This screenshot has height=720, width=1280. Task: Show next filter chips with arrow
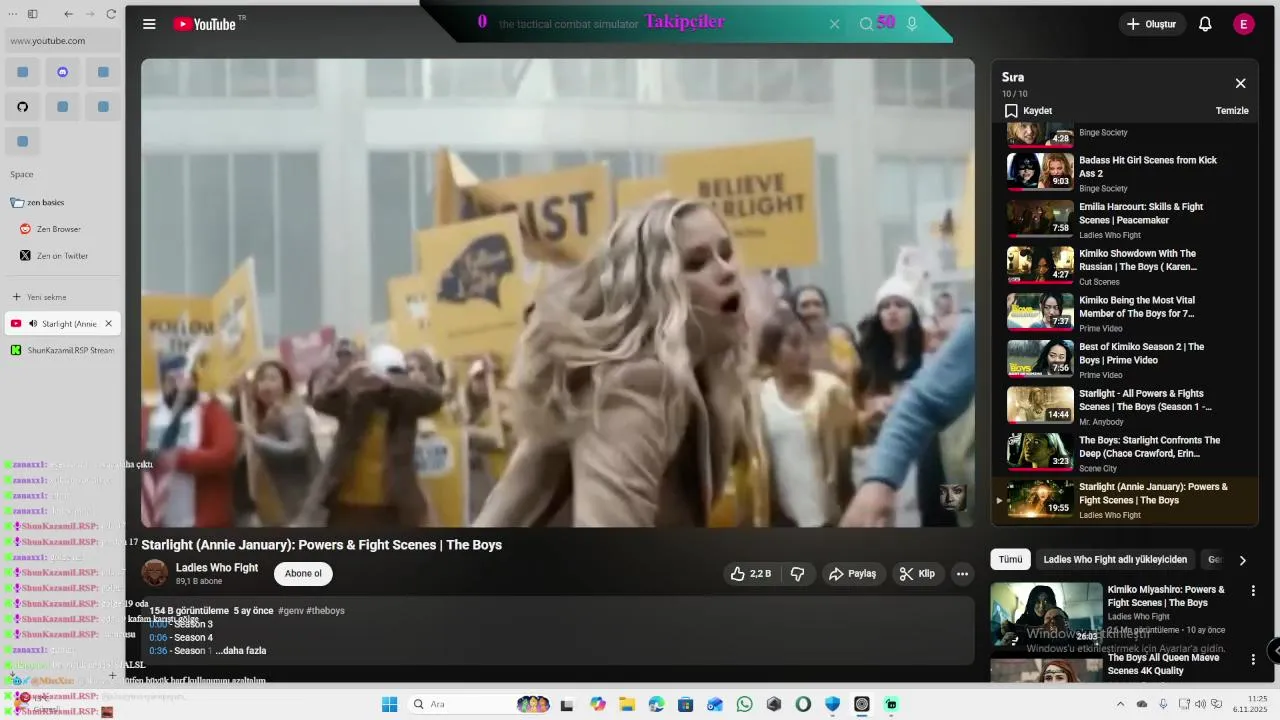tap(1243, 560)
